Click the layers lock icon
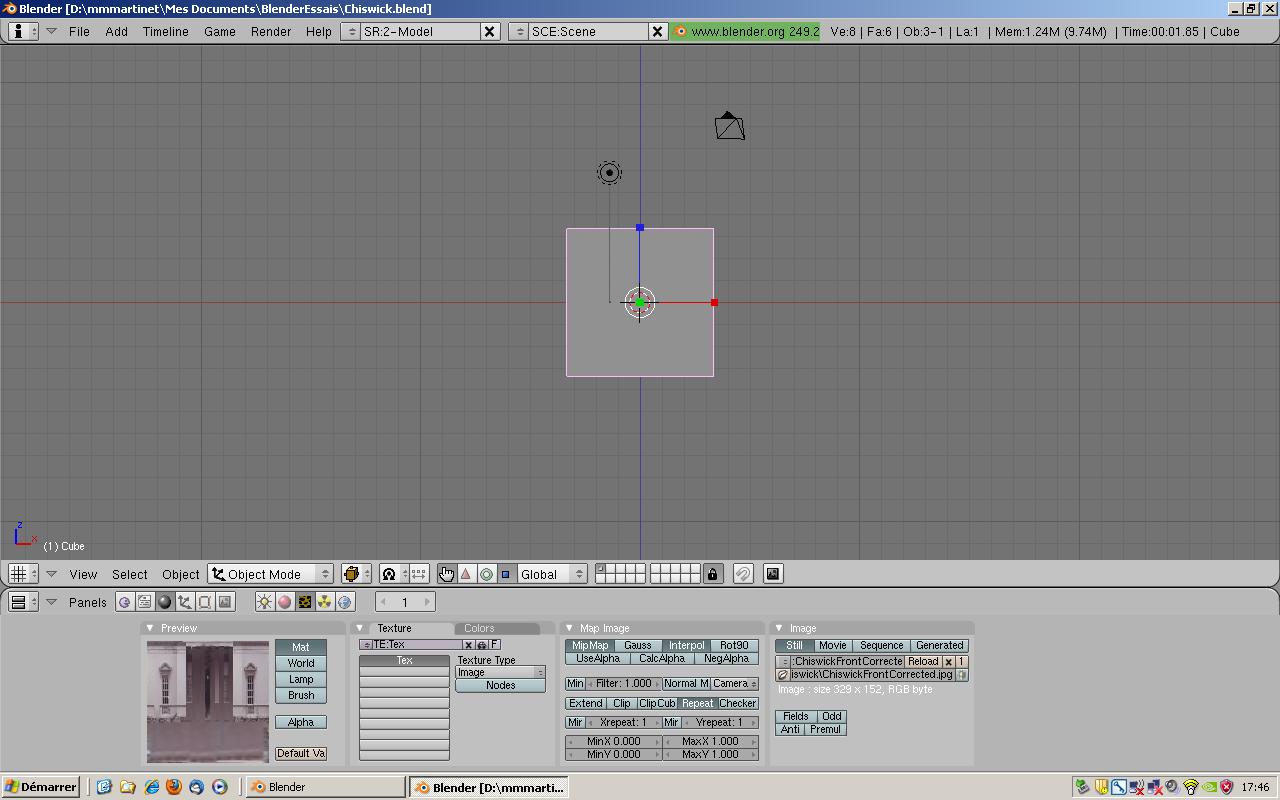Screen dimensions: 1280x800 pos(712,574)
